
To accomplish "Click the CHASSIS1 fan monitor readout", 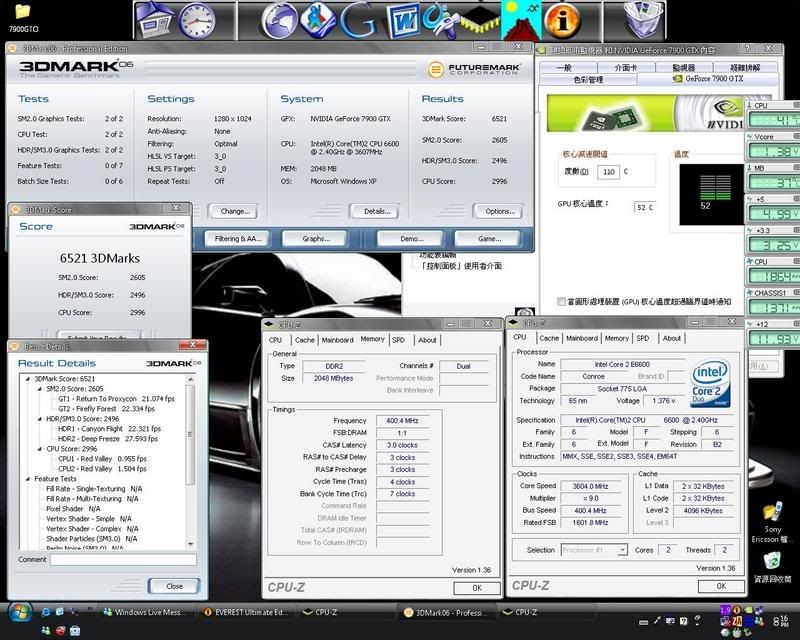I will tap(774, 308).
